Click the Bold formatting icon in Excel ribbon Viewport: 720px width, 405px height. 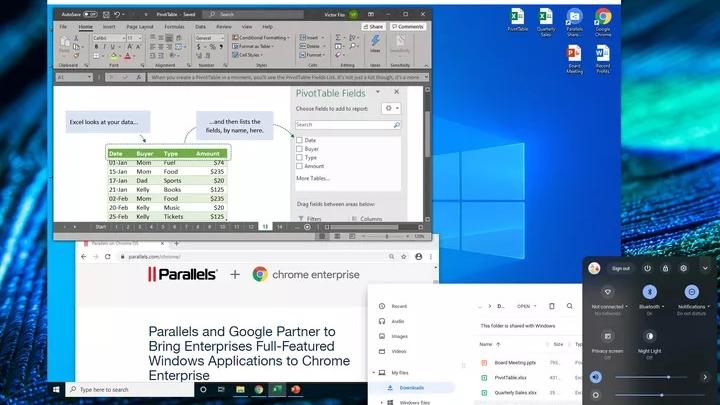click(x=96, y=47)
